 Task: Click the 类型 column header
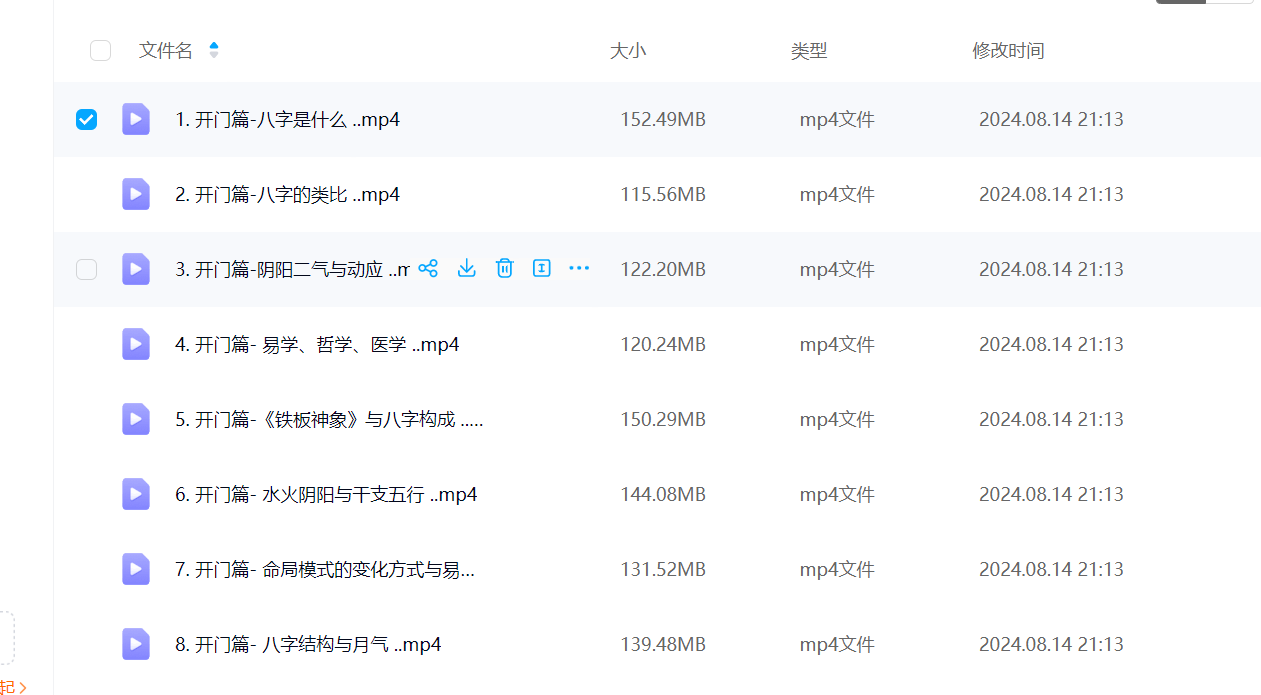(x=808, y=51)
